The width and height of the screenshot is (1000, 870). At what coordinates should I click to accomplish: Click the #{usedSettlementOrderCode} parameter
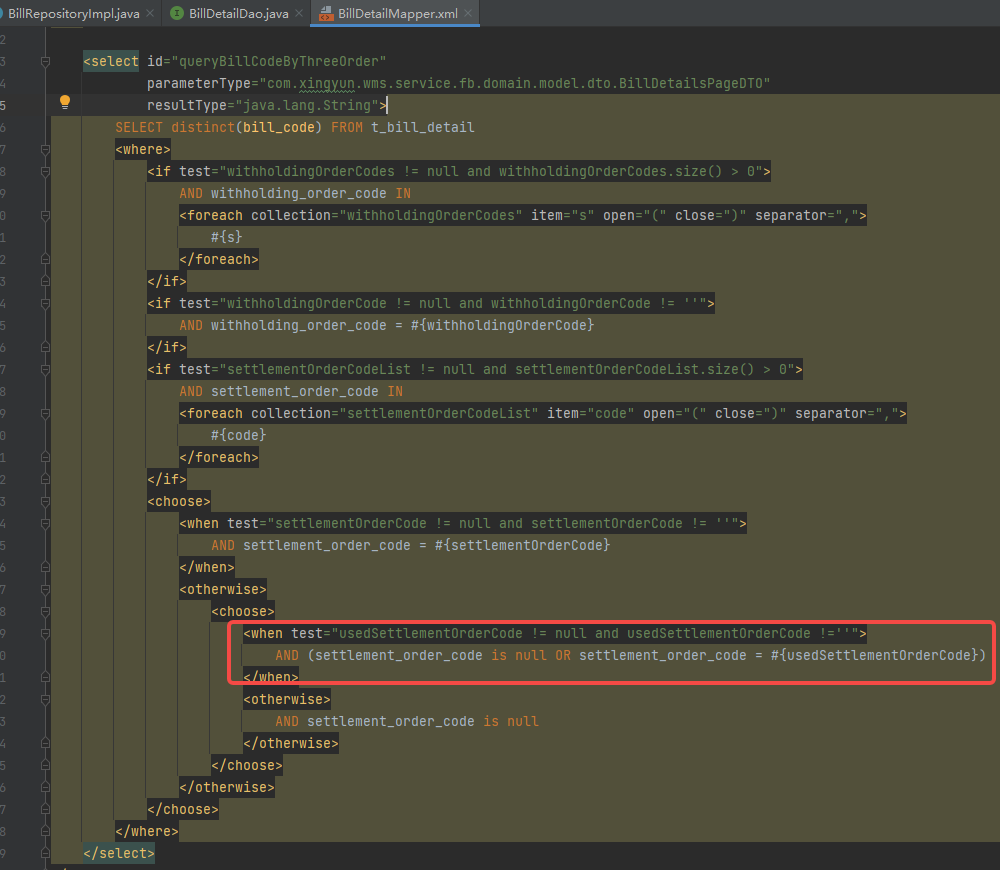[874, 656]
